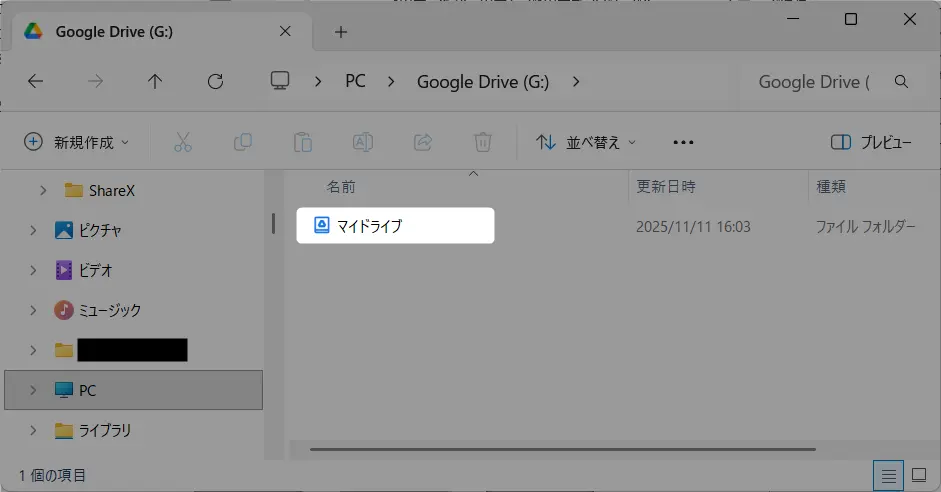The height and width of the screenshot is (492, 941).
Task: Sort by 更新日時 column header
Action: click(665, 187)
